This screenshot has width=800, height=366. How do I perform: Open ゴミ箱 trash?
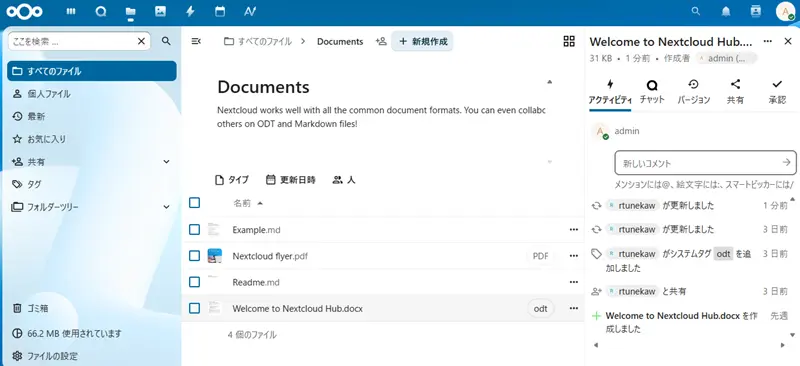(92, 308)
